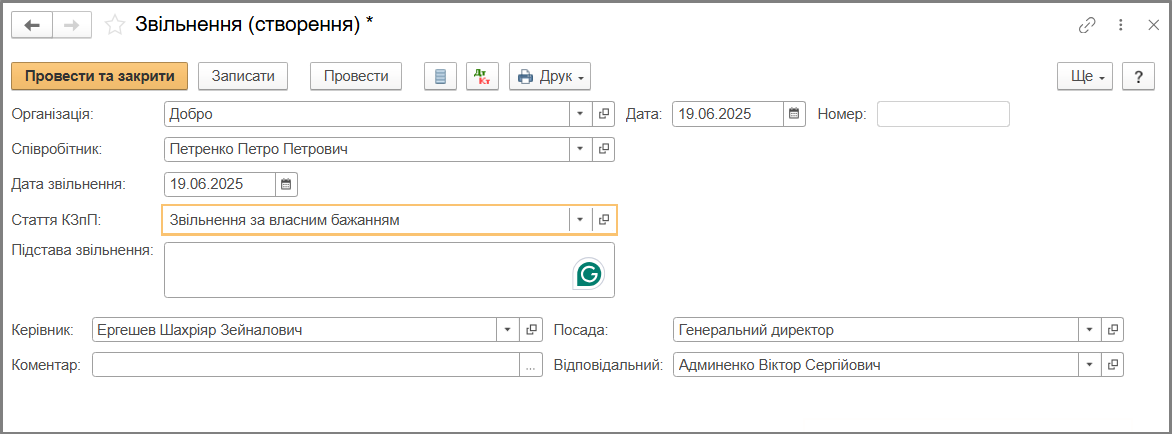Open Петренко Петро Петрович employee card
The width and height of the screenshot is (1172, 434).
click(x=604, y=149)
